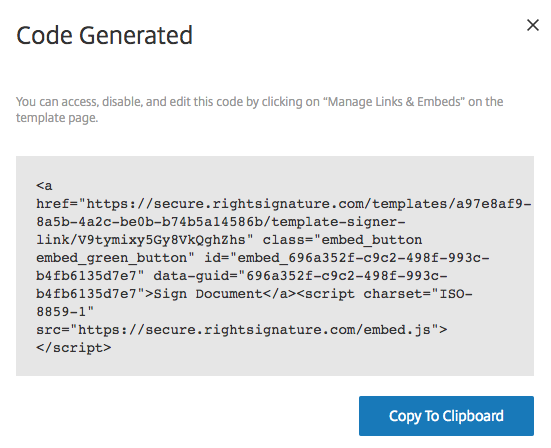
Task: Click the "8859-1" charset line
Action: (x=65, y=312)
